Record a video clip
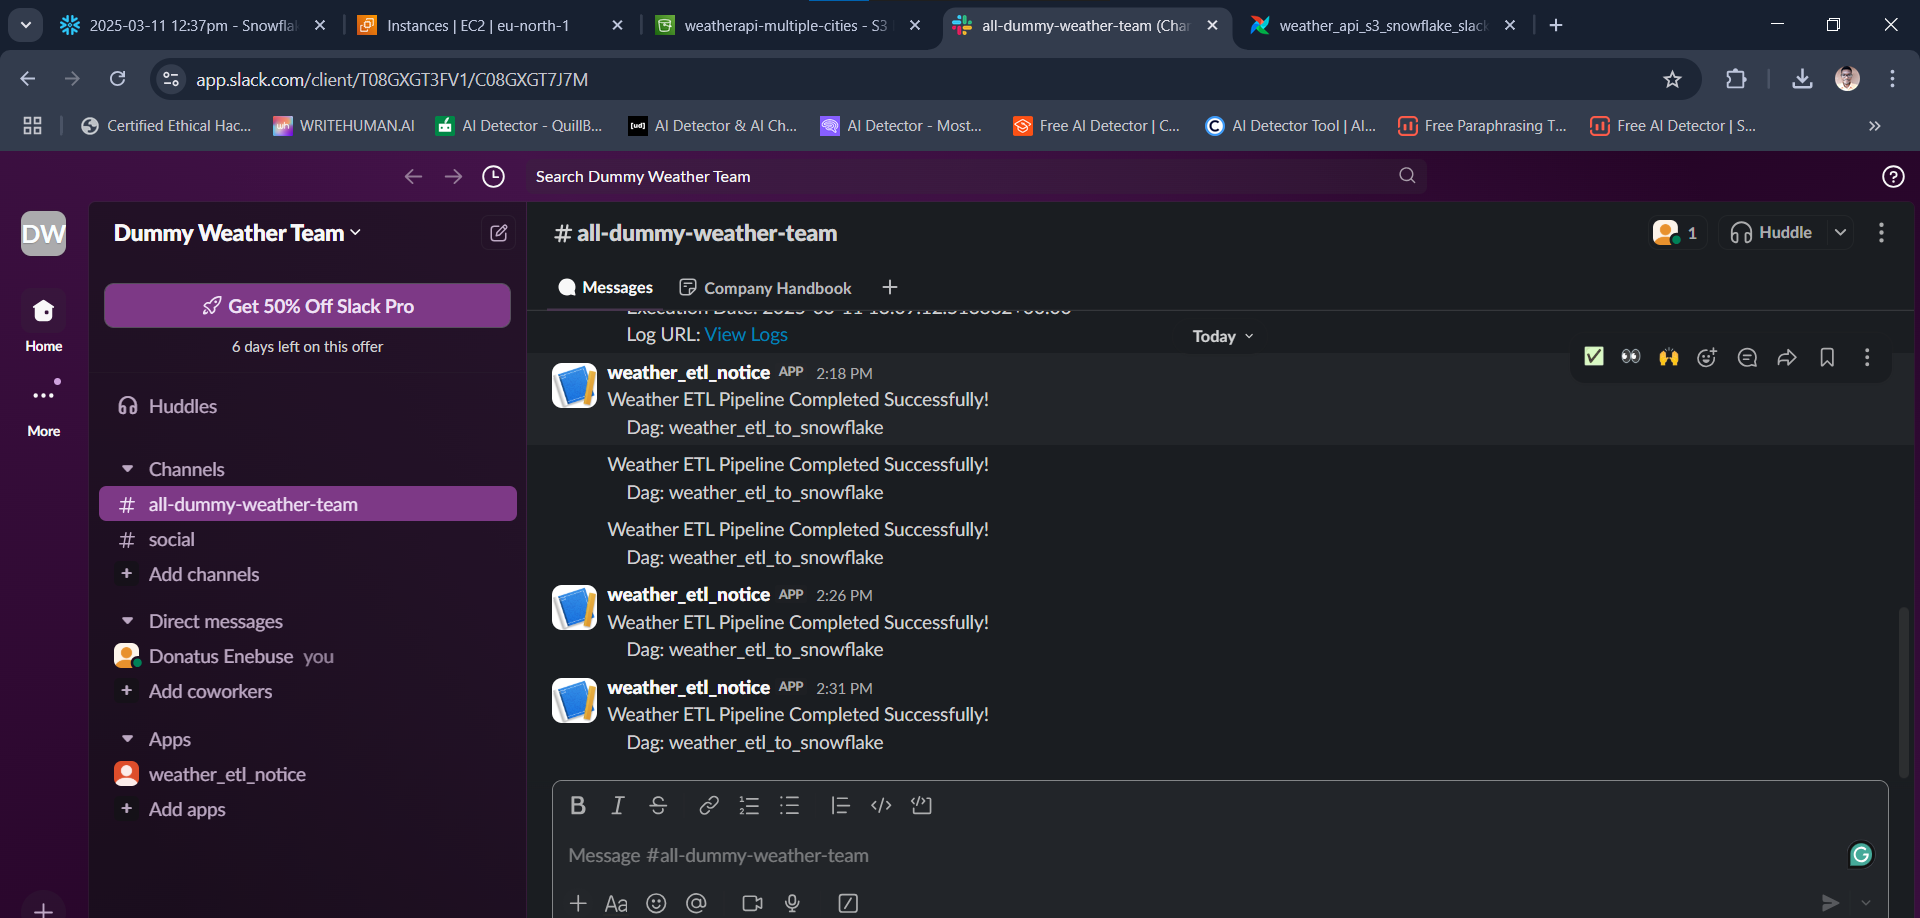 pos(752,903)
